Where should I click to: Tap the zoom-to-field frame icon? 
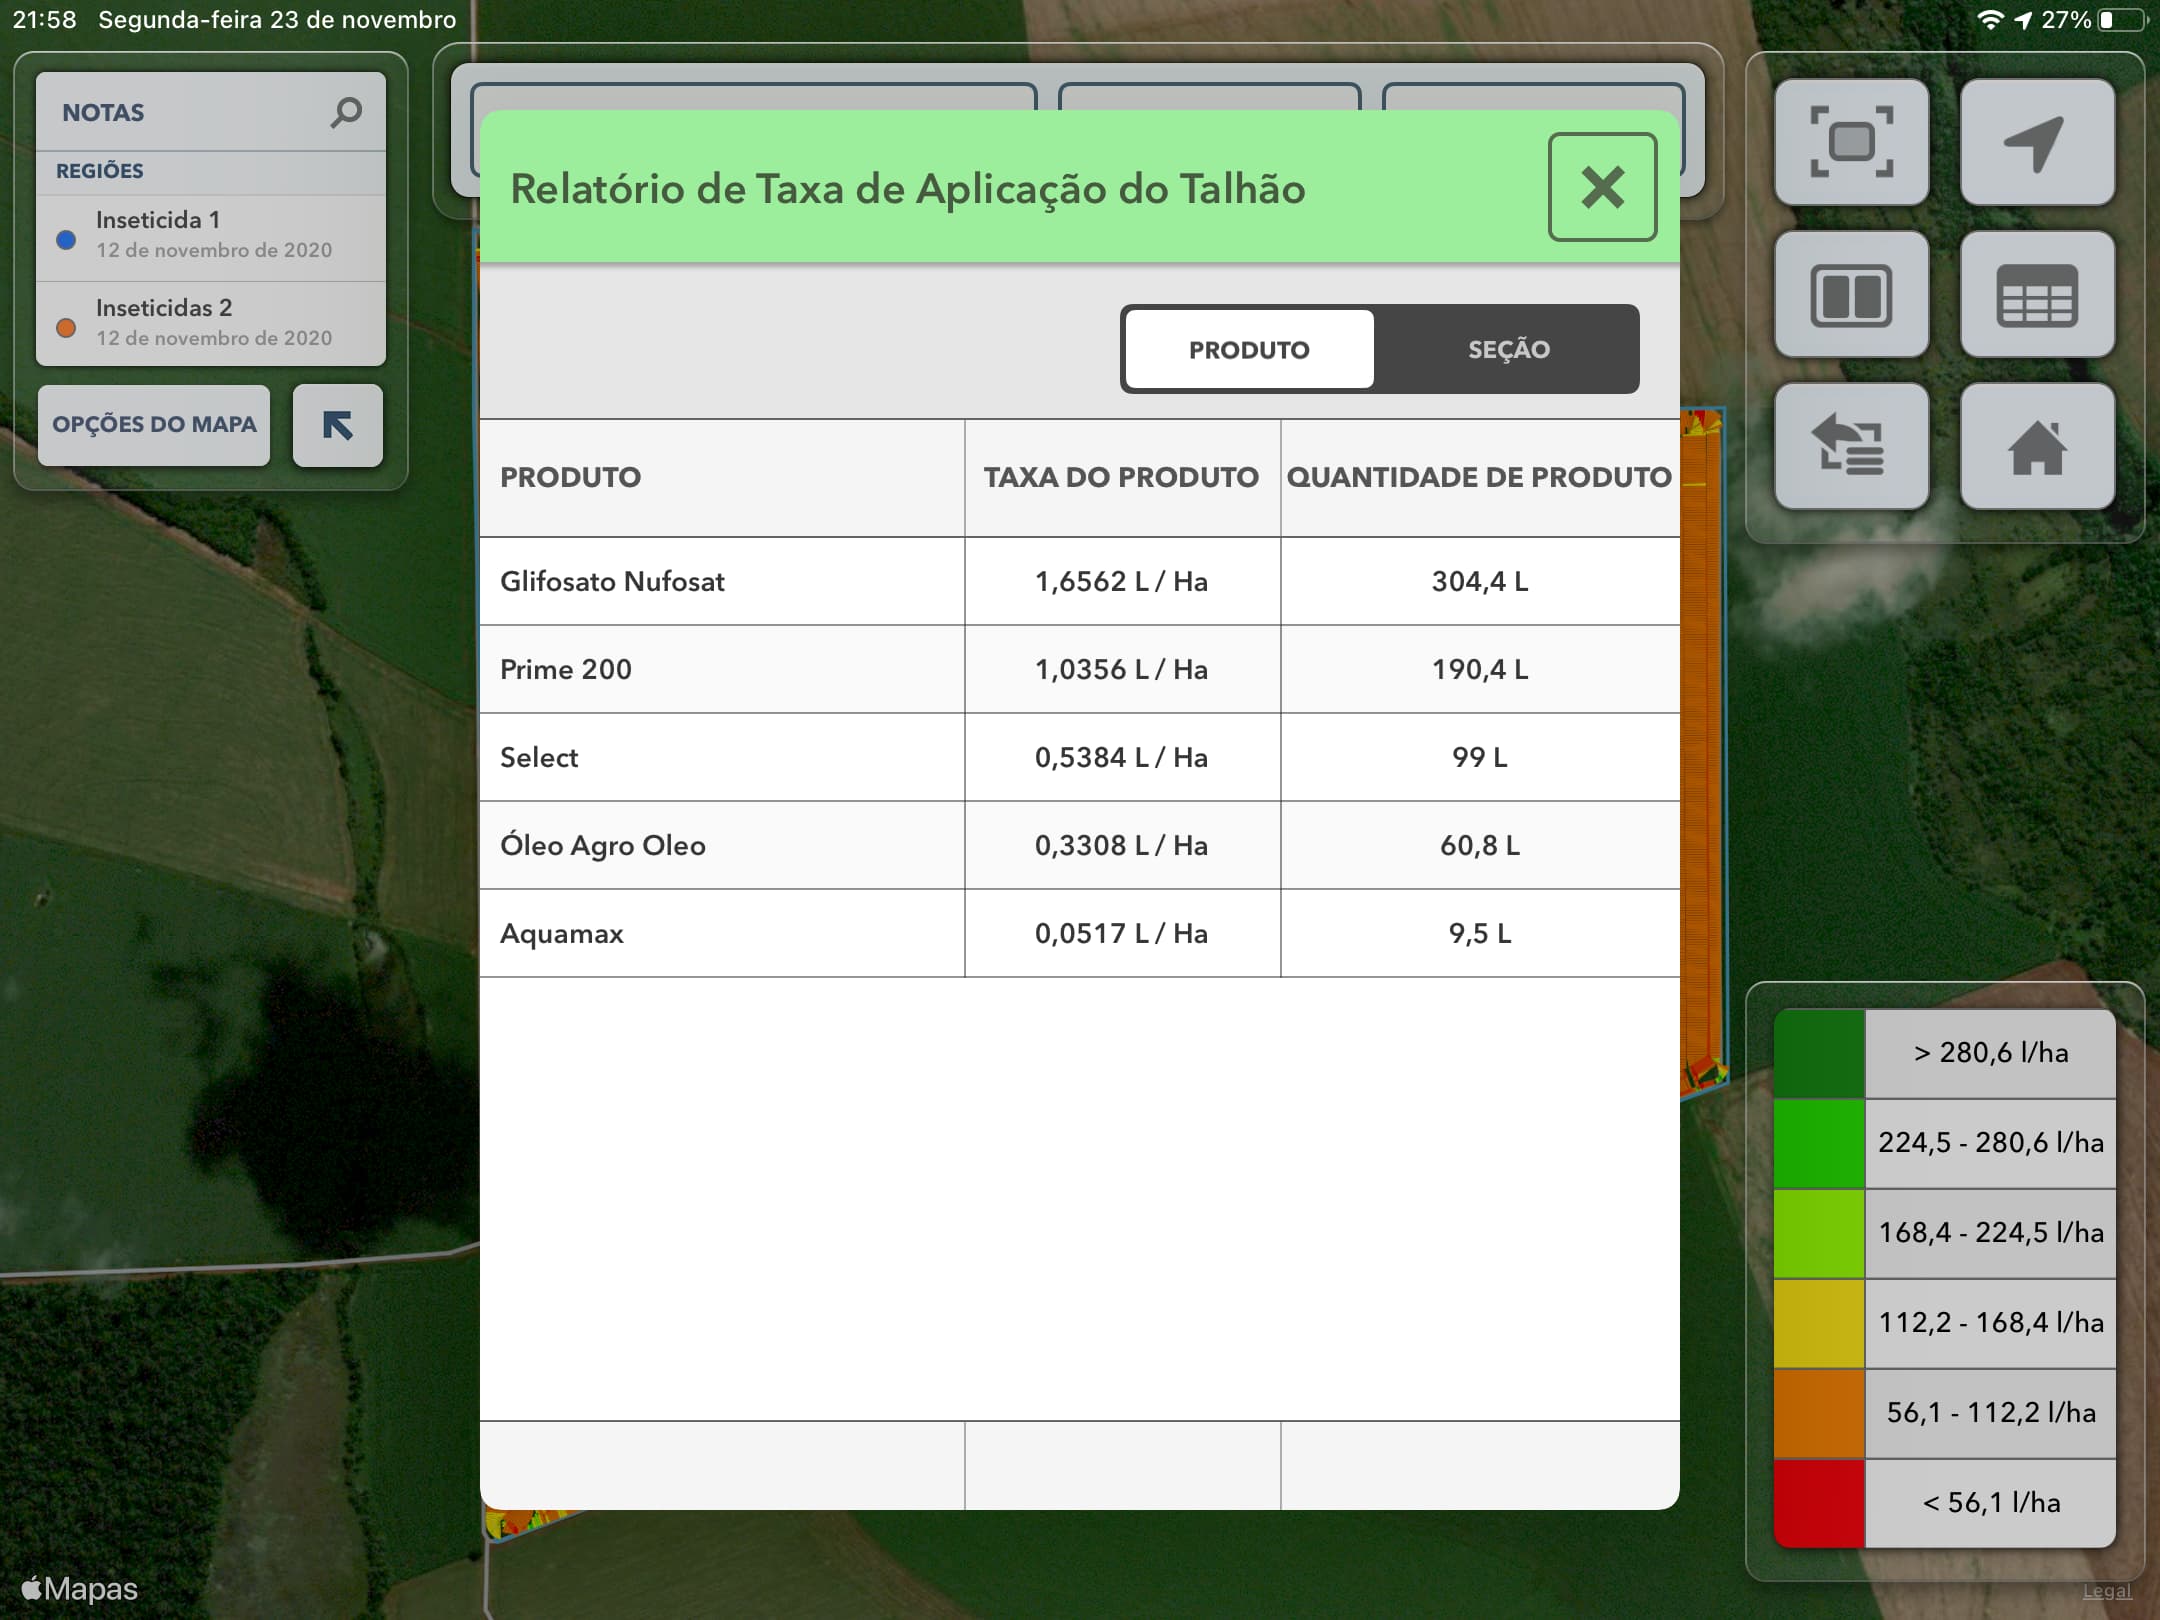[x=1851, y=142]
